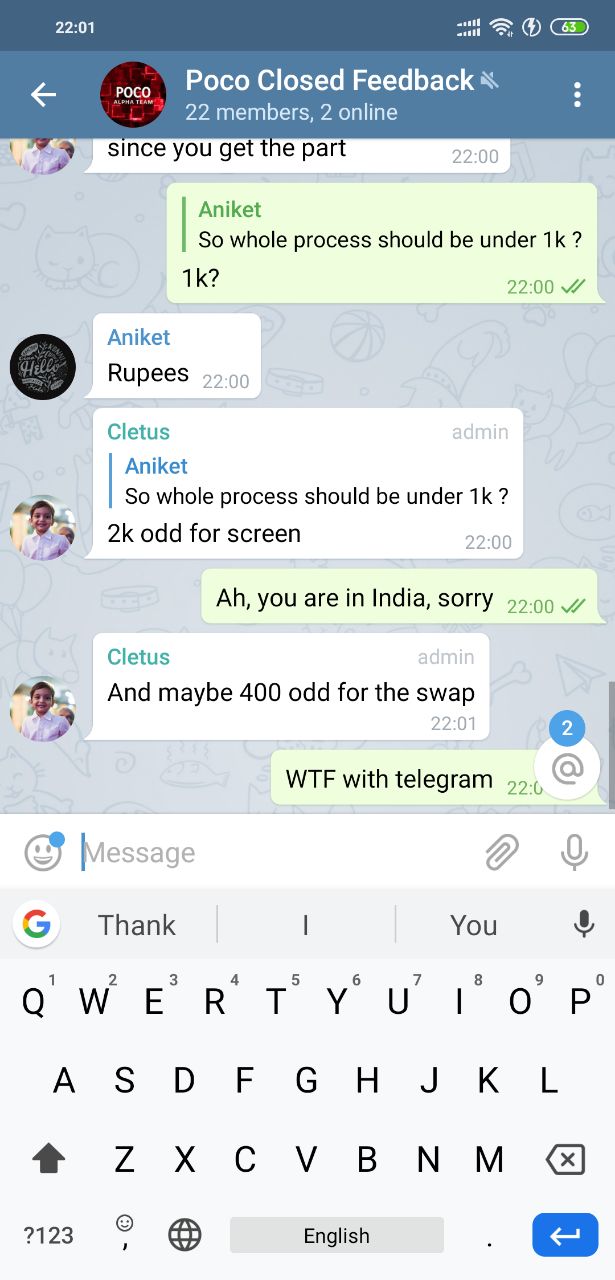Open the emoji and sticker picker
Image resolution: width=615 pixels, height=1280 pixels.
click(43, 853)
